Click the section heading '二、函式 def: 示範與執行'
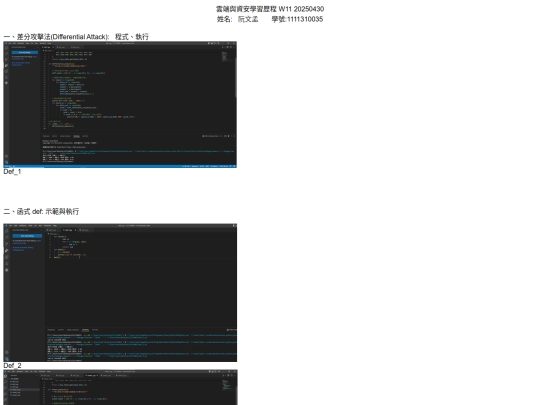 point(41,211)
